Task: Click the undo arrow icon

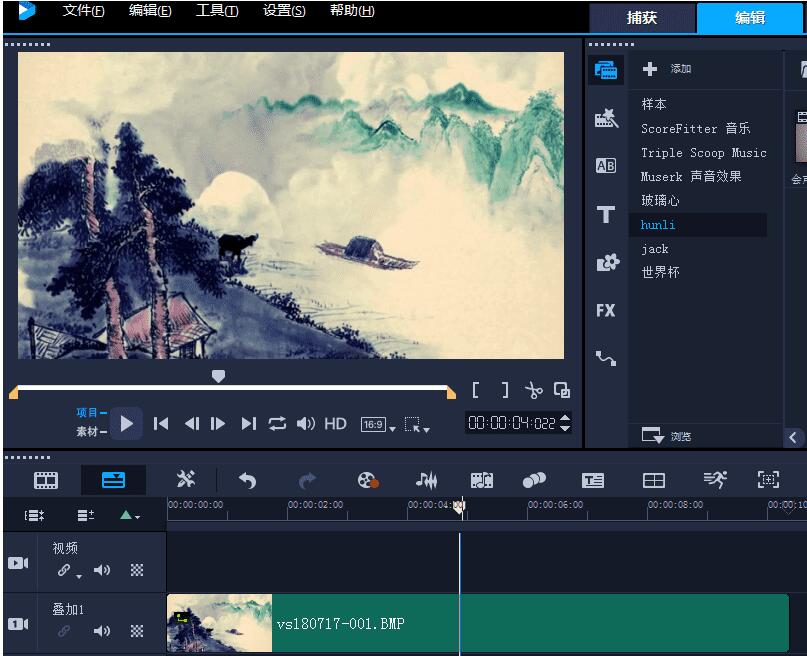Action: pos(247,480)
